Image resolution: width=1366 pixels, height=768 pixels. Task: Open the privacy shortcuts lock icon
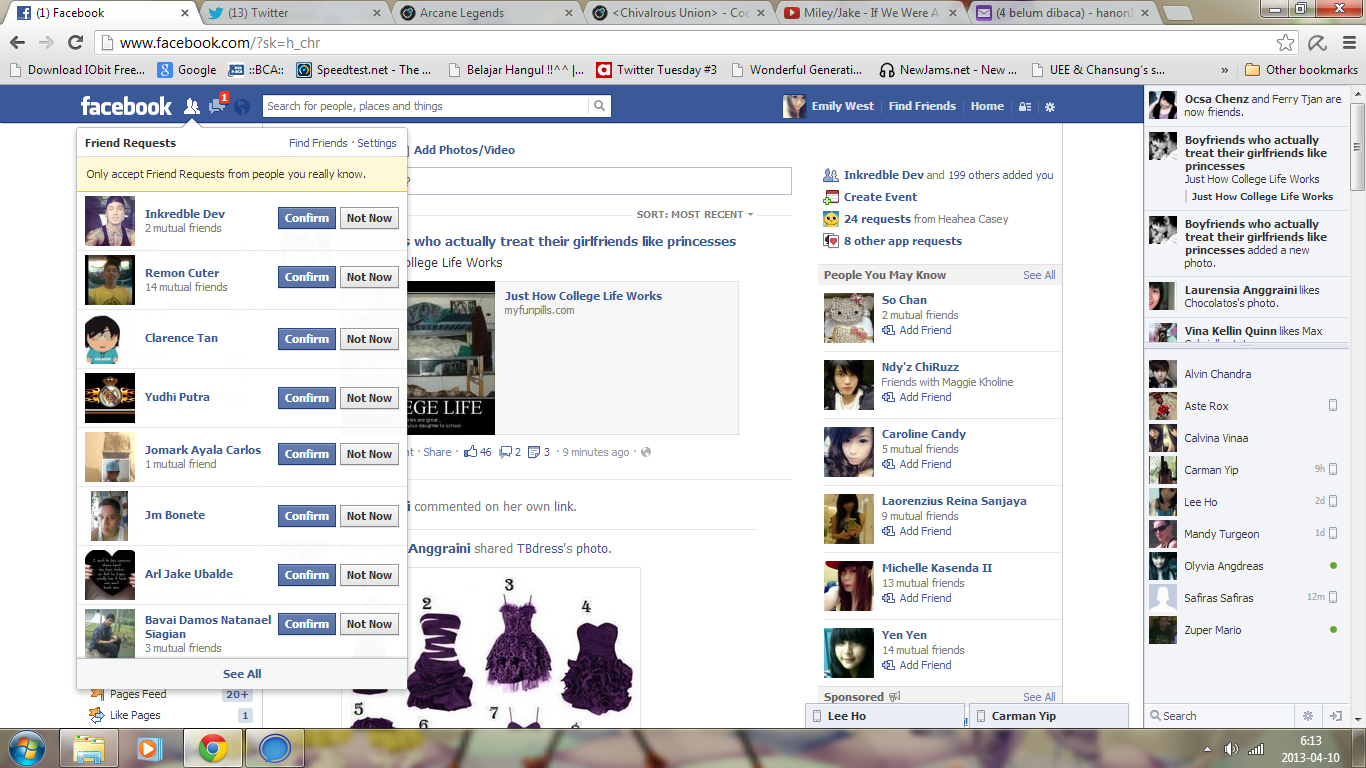coord(1025,107)
